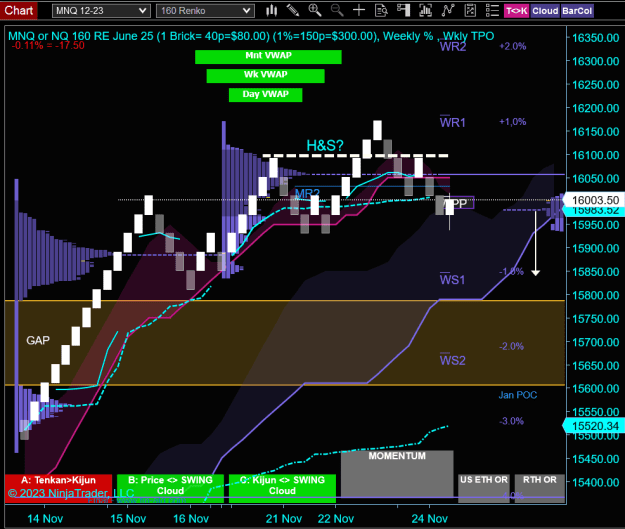Open the chart trader panel icon
The height and width of the screenshot is (529, 625).
(x=403, y=10)
